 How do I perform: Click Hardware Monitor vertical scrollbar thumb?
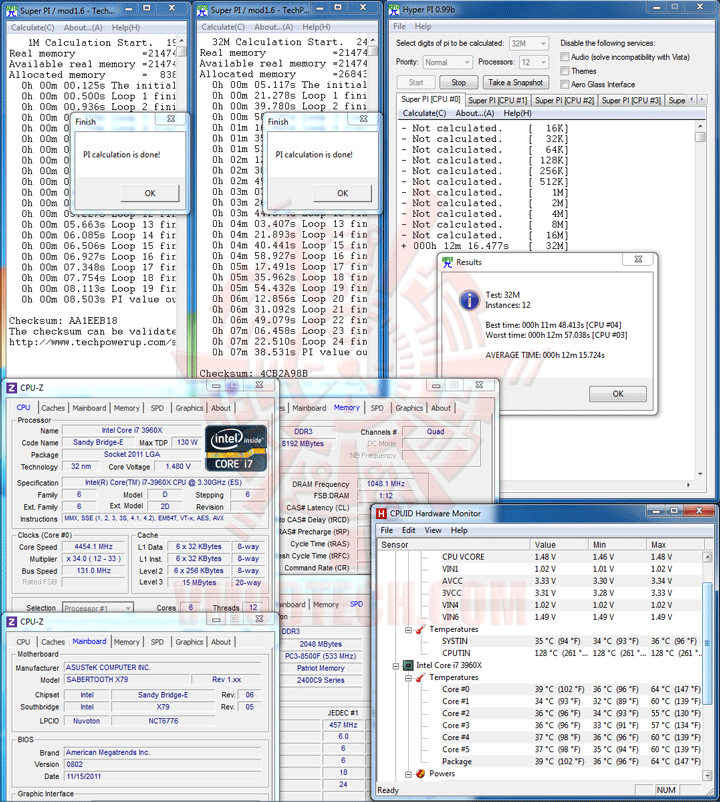click(707, 644)
